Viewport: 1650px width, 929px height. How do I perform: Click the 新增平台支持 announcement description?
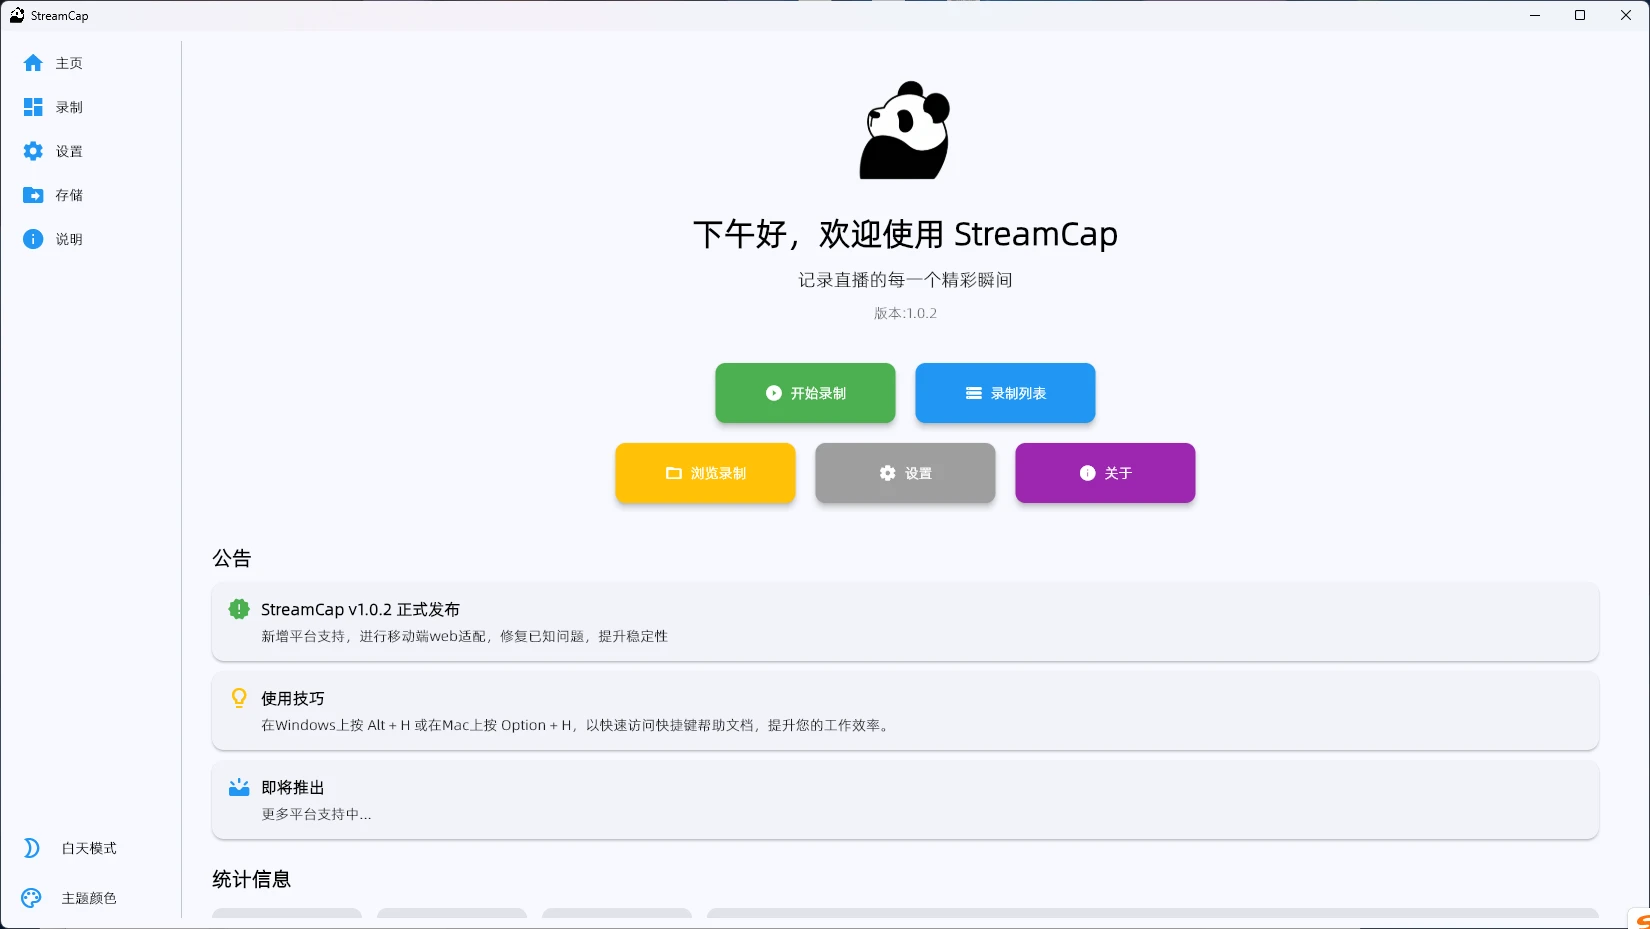(465, 636)
